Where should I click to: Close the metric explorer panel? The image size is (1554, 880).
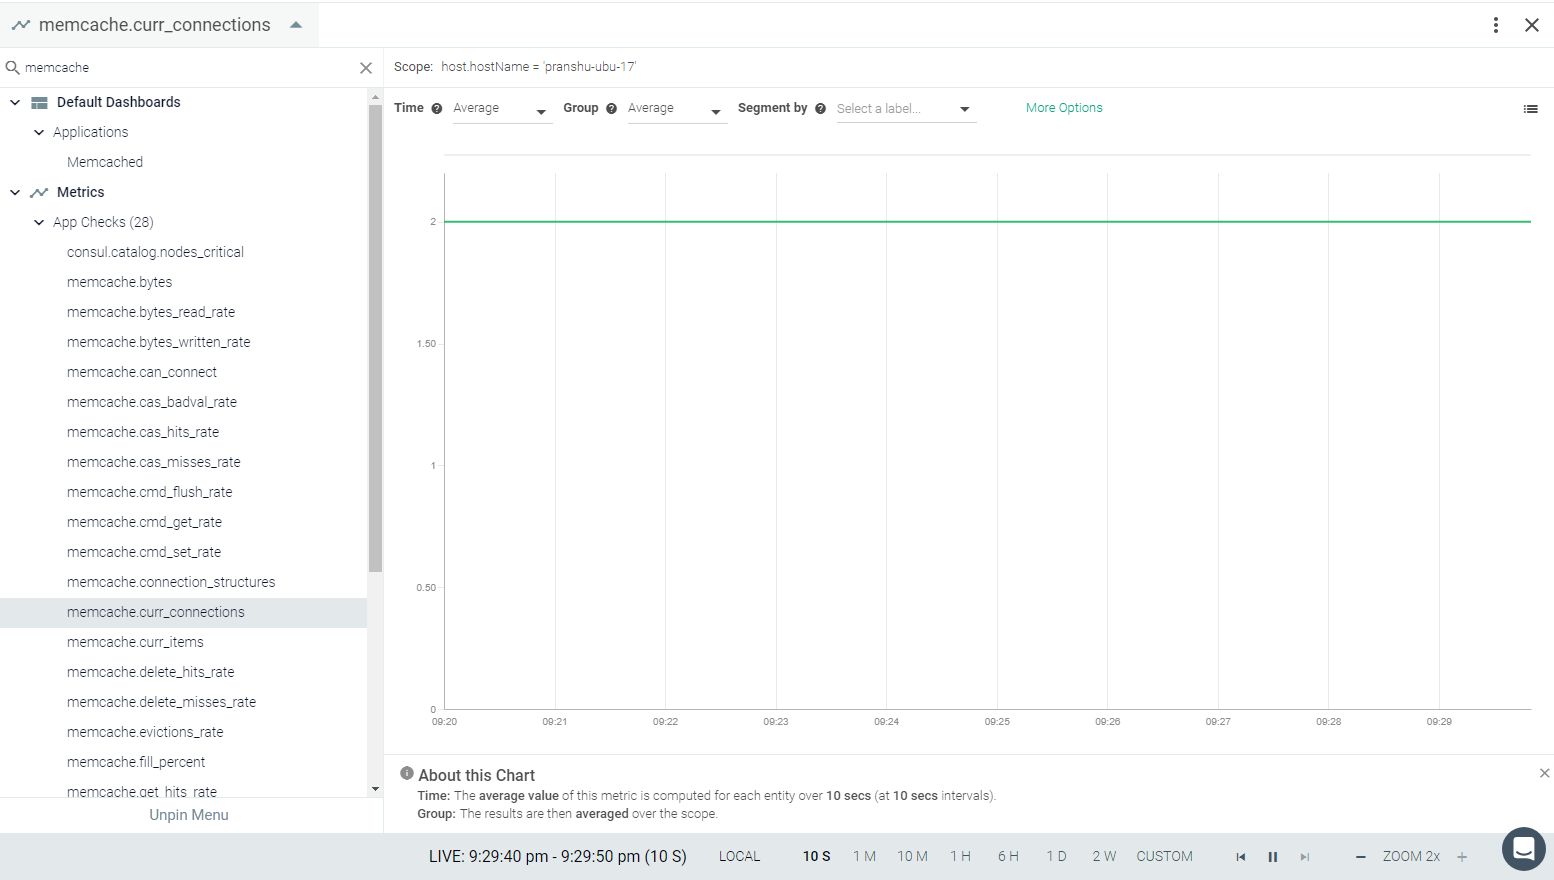(x=1532, y=25)
